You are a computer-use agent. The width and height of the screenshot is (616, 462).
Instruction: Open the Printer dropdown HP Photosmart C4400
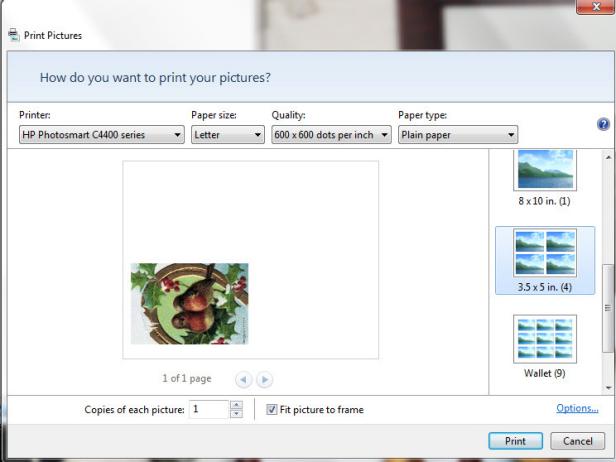[102, 135]
